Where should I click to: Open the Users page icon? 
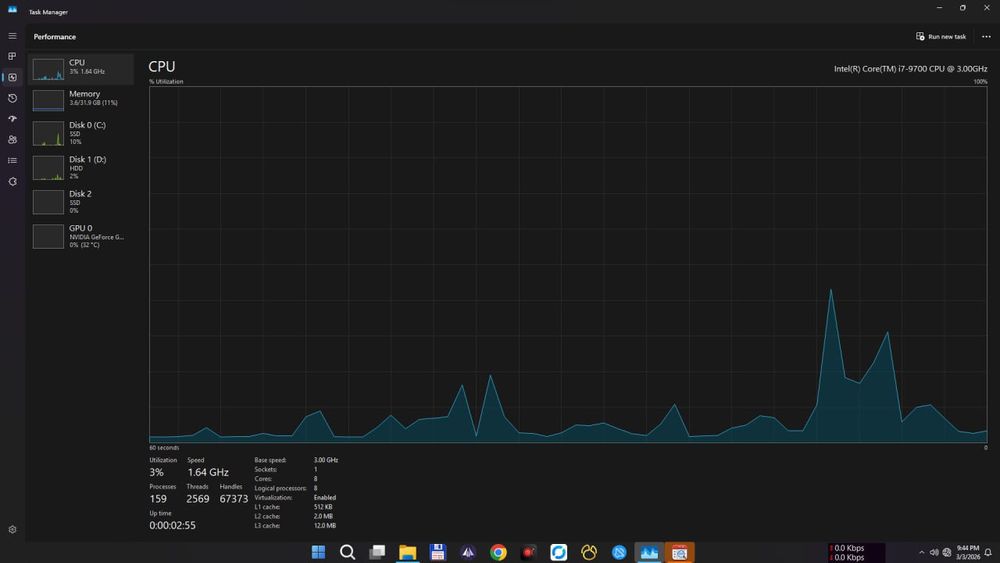(12, 140)
